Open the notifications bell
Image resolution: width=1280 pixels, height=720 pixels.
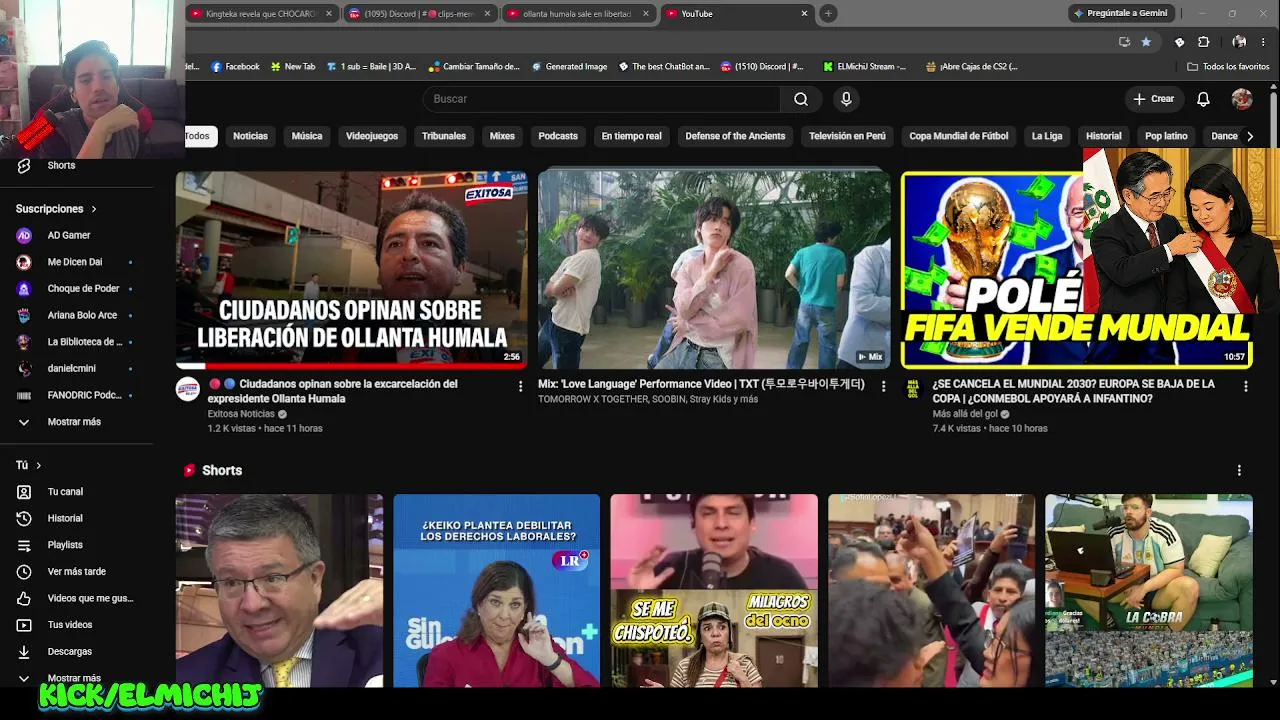click(1203, 99)
